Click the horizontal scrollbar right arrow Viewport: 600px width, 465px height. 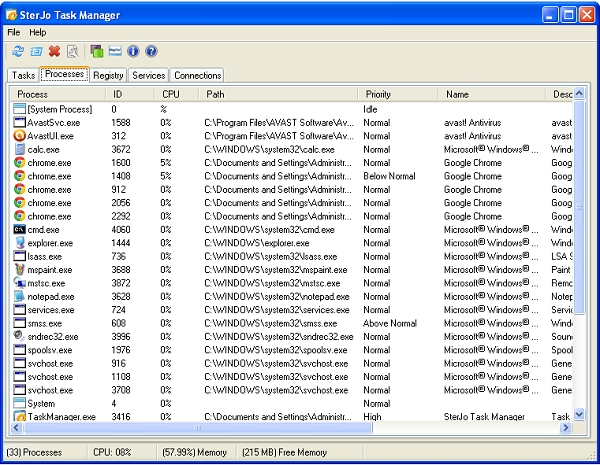pyautogui.click(x=566, y=428)
